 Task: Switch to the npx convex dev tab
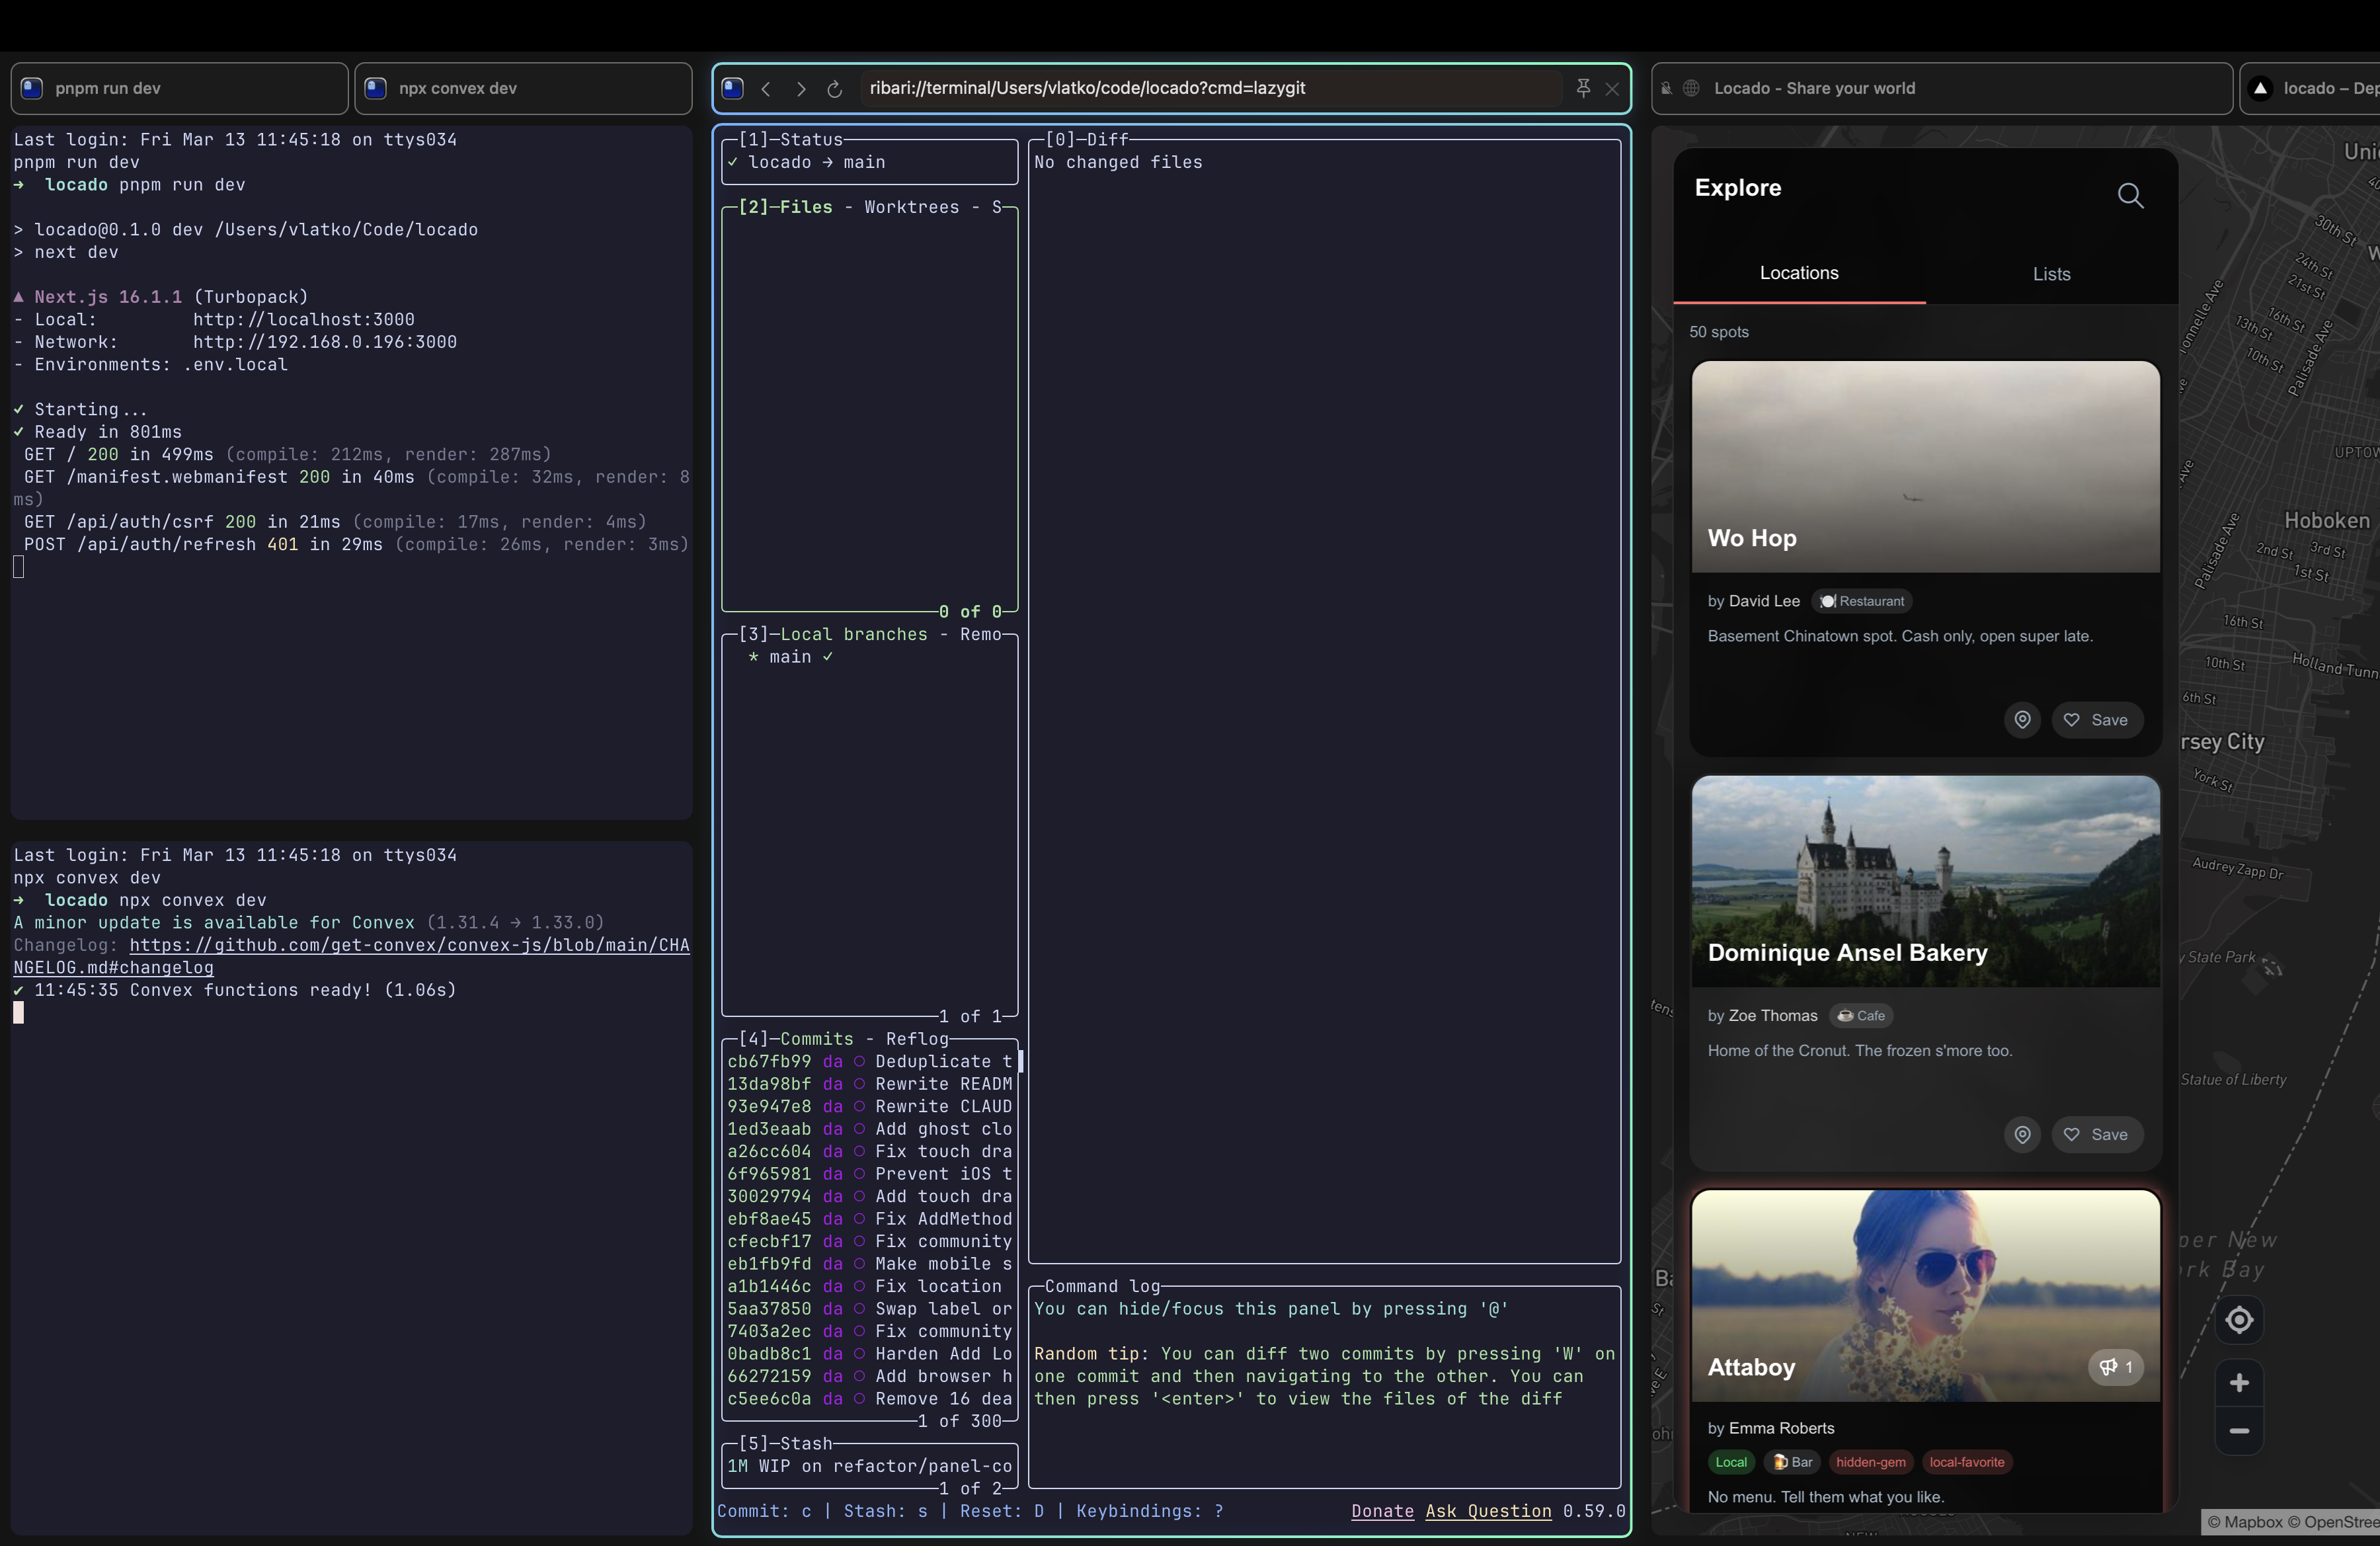[x=524, y=88]
